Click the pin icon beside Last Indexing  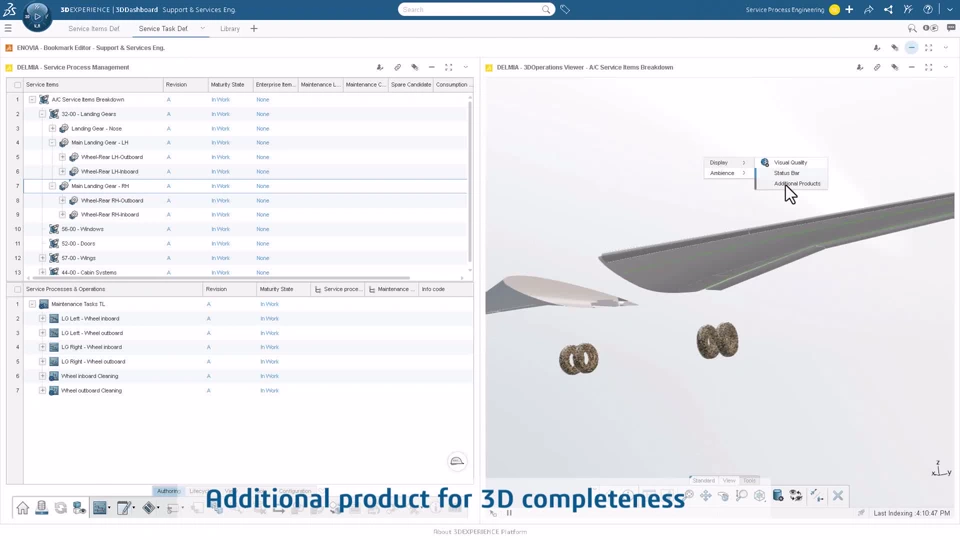point(861,513)
